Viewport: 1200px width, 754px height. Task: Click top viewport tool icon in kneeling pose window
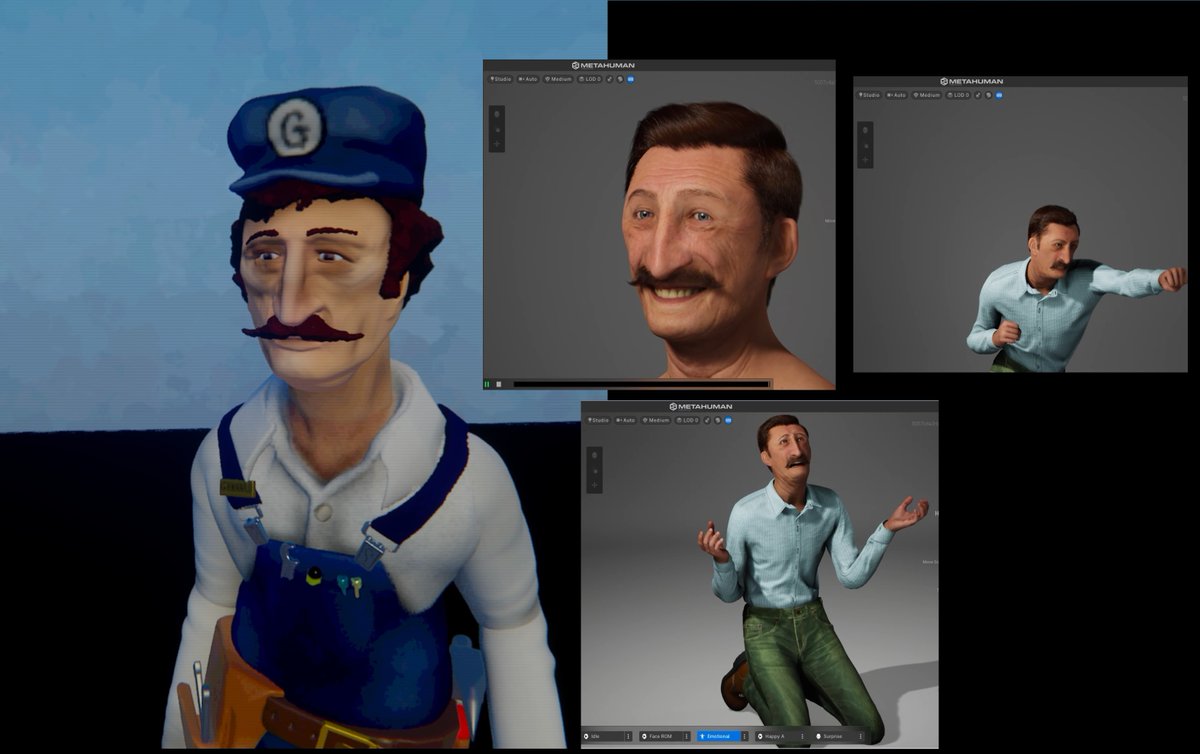[x=595, y=455]
